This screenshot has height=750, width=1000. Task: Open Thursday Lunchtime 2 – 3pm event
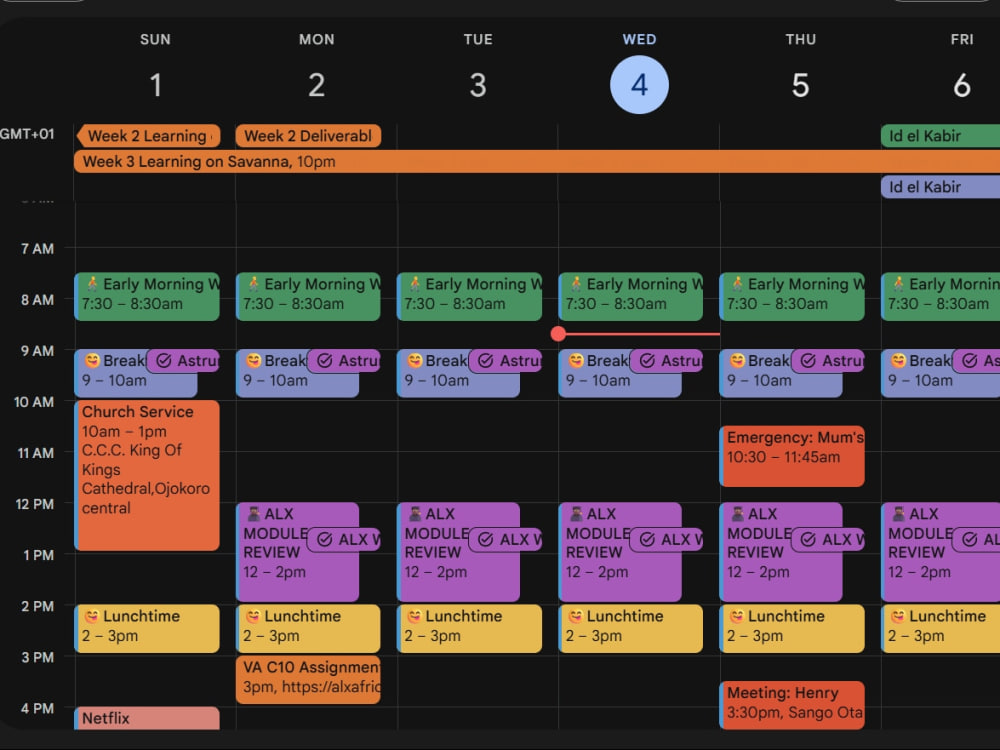coord(792,628)
